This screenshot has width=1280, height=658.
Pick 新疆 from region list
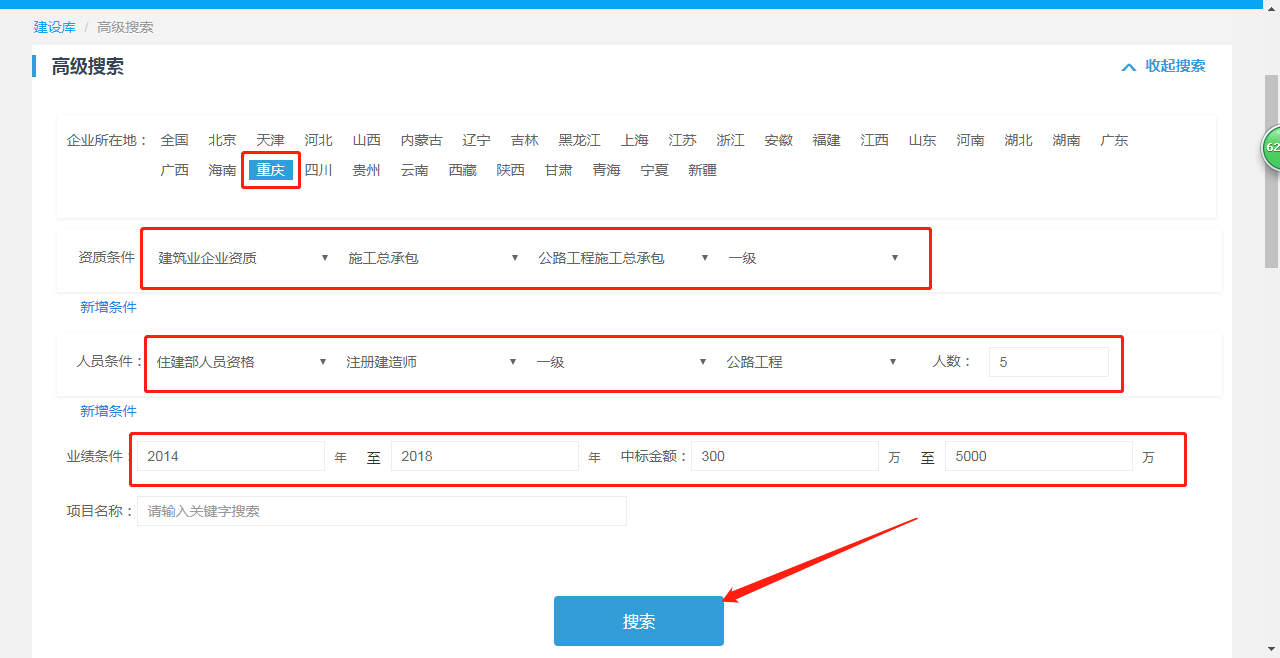[x=702, y=170]
